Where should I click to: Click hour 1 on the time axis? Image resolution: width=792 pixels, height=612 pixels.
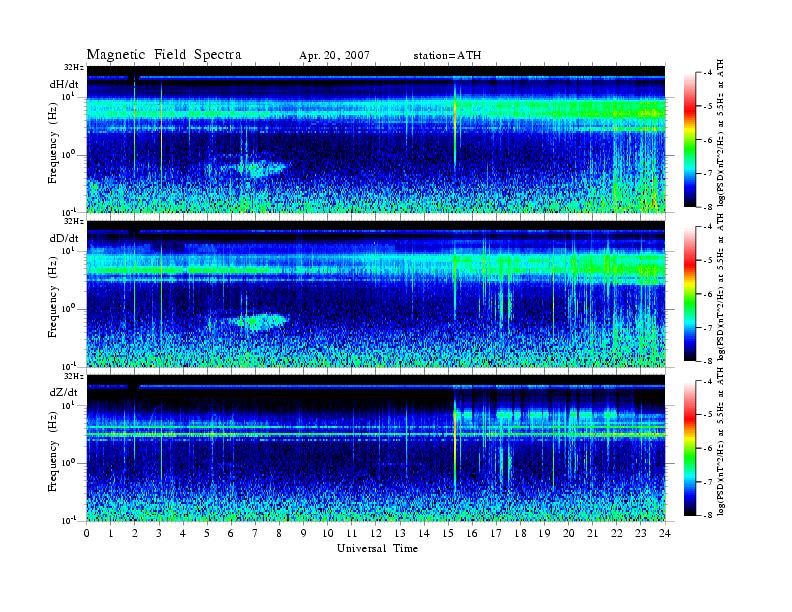click(x=111, y=534)
